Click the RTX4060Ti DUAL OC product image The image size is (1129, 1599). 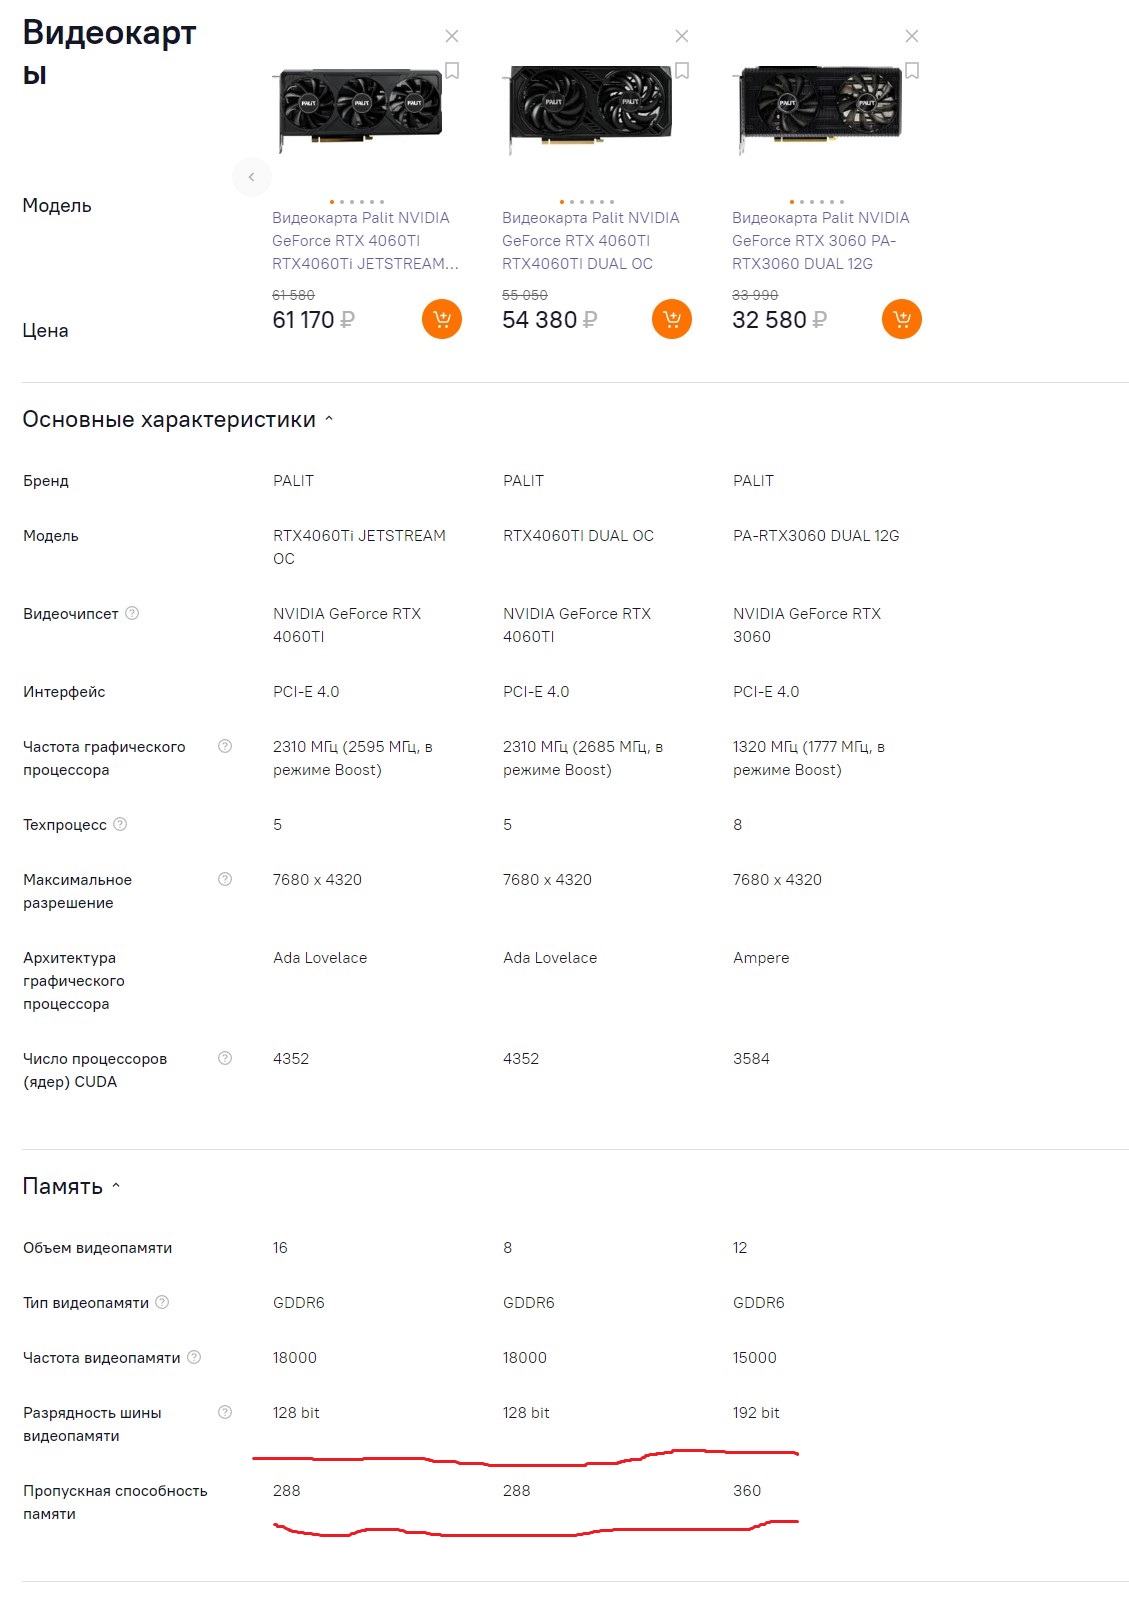point(590,108)
